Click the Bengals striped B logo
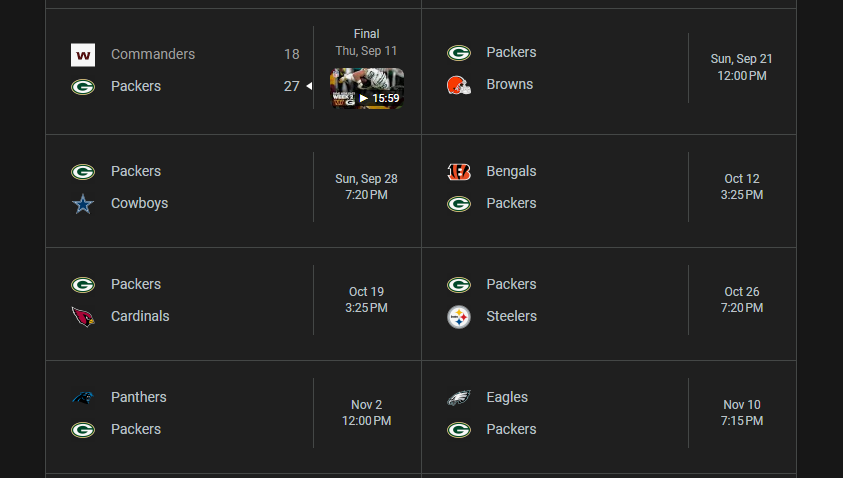This screenshot has height=478, width=843. click(459, 172)
